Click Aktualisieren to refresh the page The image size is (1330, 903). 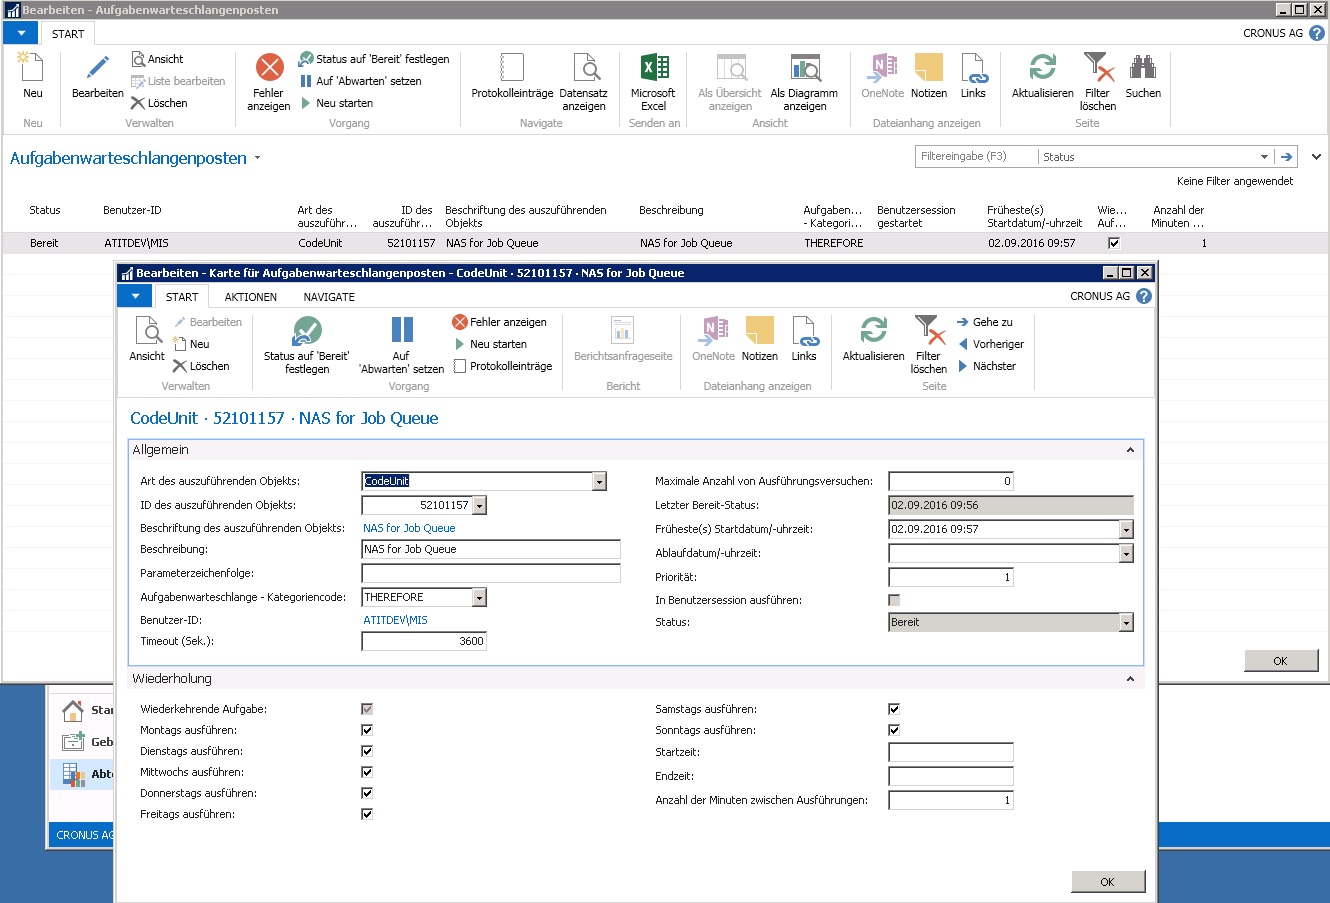1042,80
